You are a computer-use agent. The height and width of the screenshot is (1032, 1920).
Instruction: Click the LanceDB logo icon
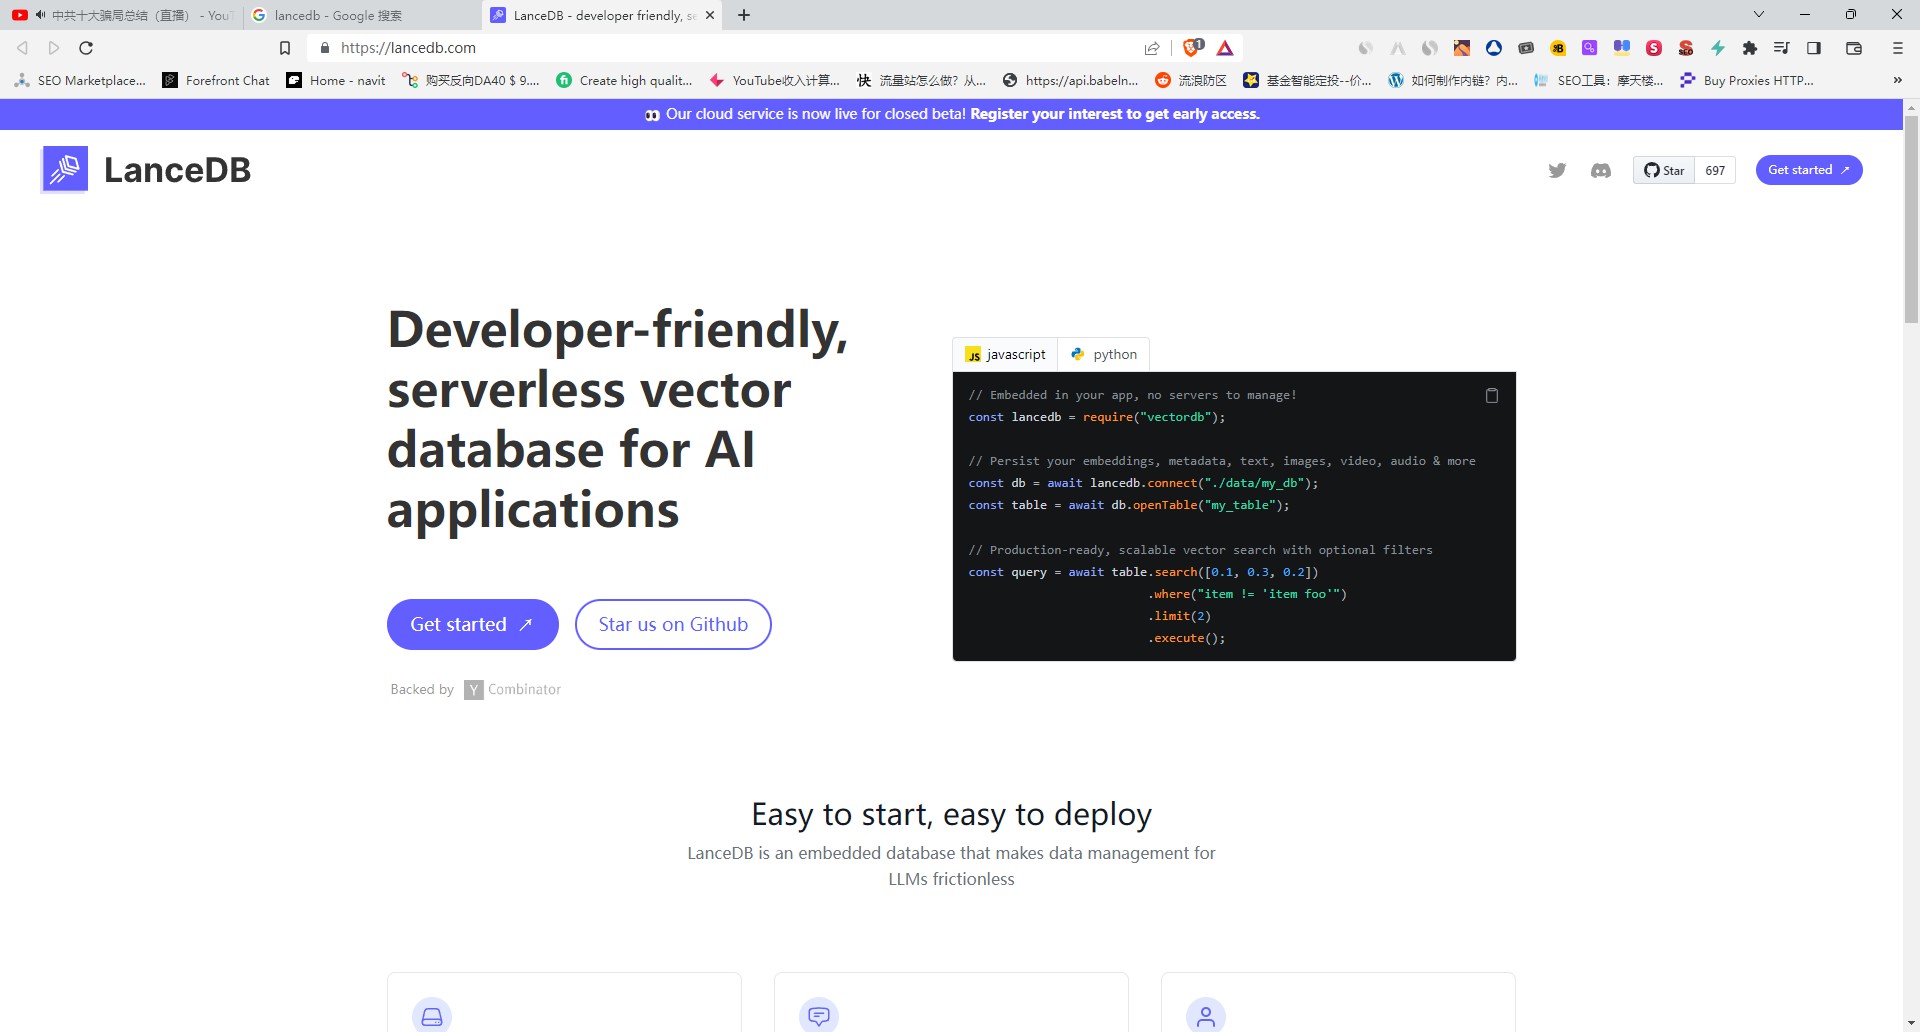coord(65,169)
